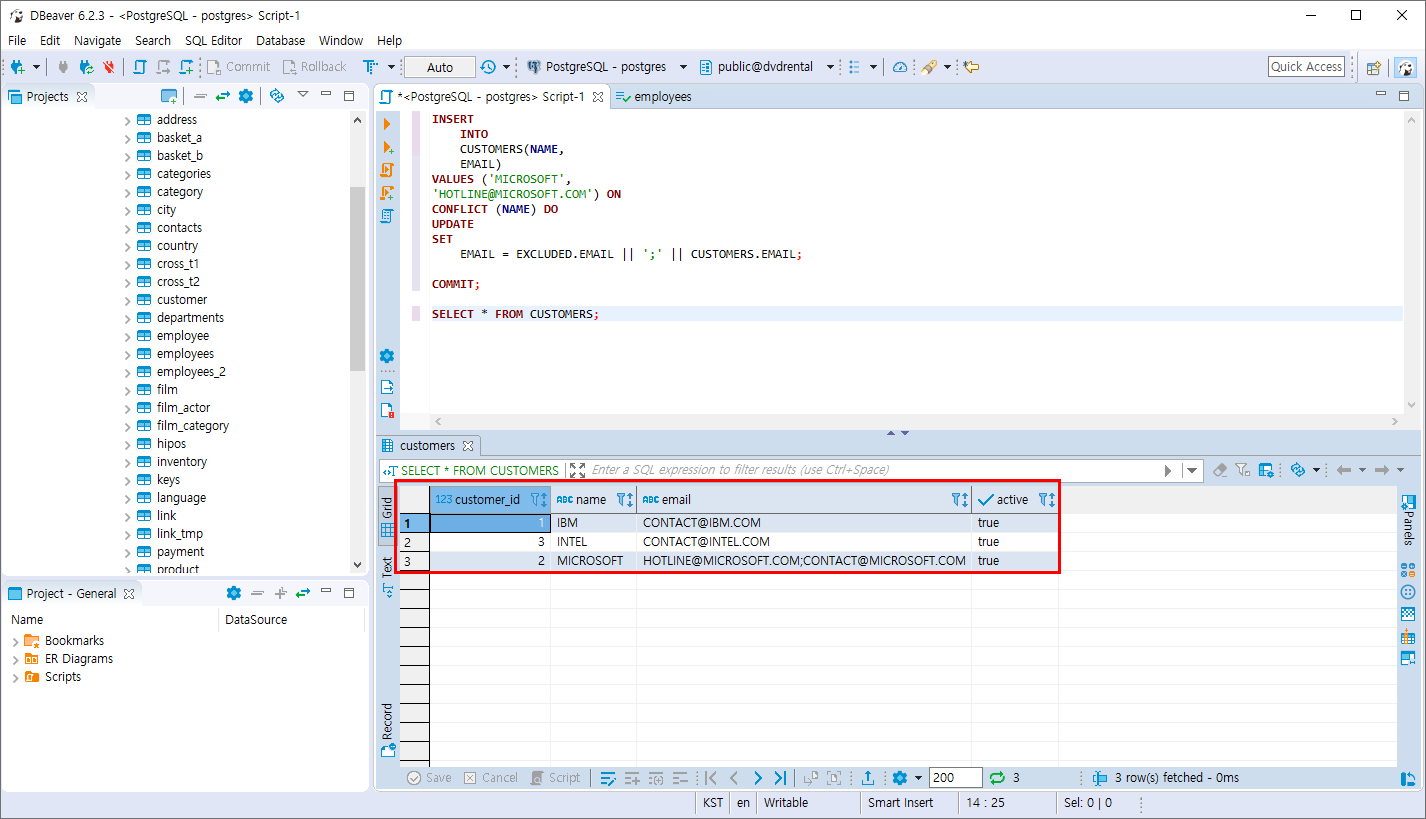Click the Projects tree vertical scrollbar

(357, 278)
